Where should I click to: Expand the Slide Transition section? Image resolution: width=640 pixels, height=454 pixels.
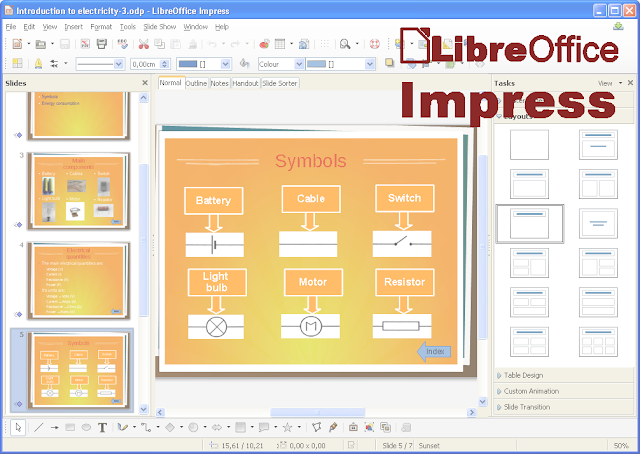(x=527, y=407)
